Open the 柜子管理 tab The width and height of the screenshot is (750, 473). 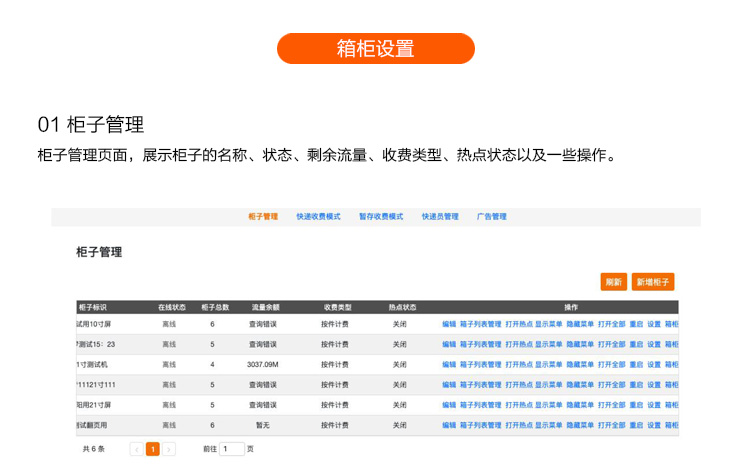(262, 217)
